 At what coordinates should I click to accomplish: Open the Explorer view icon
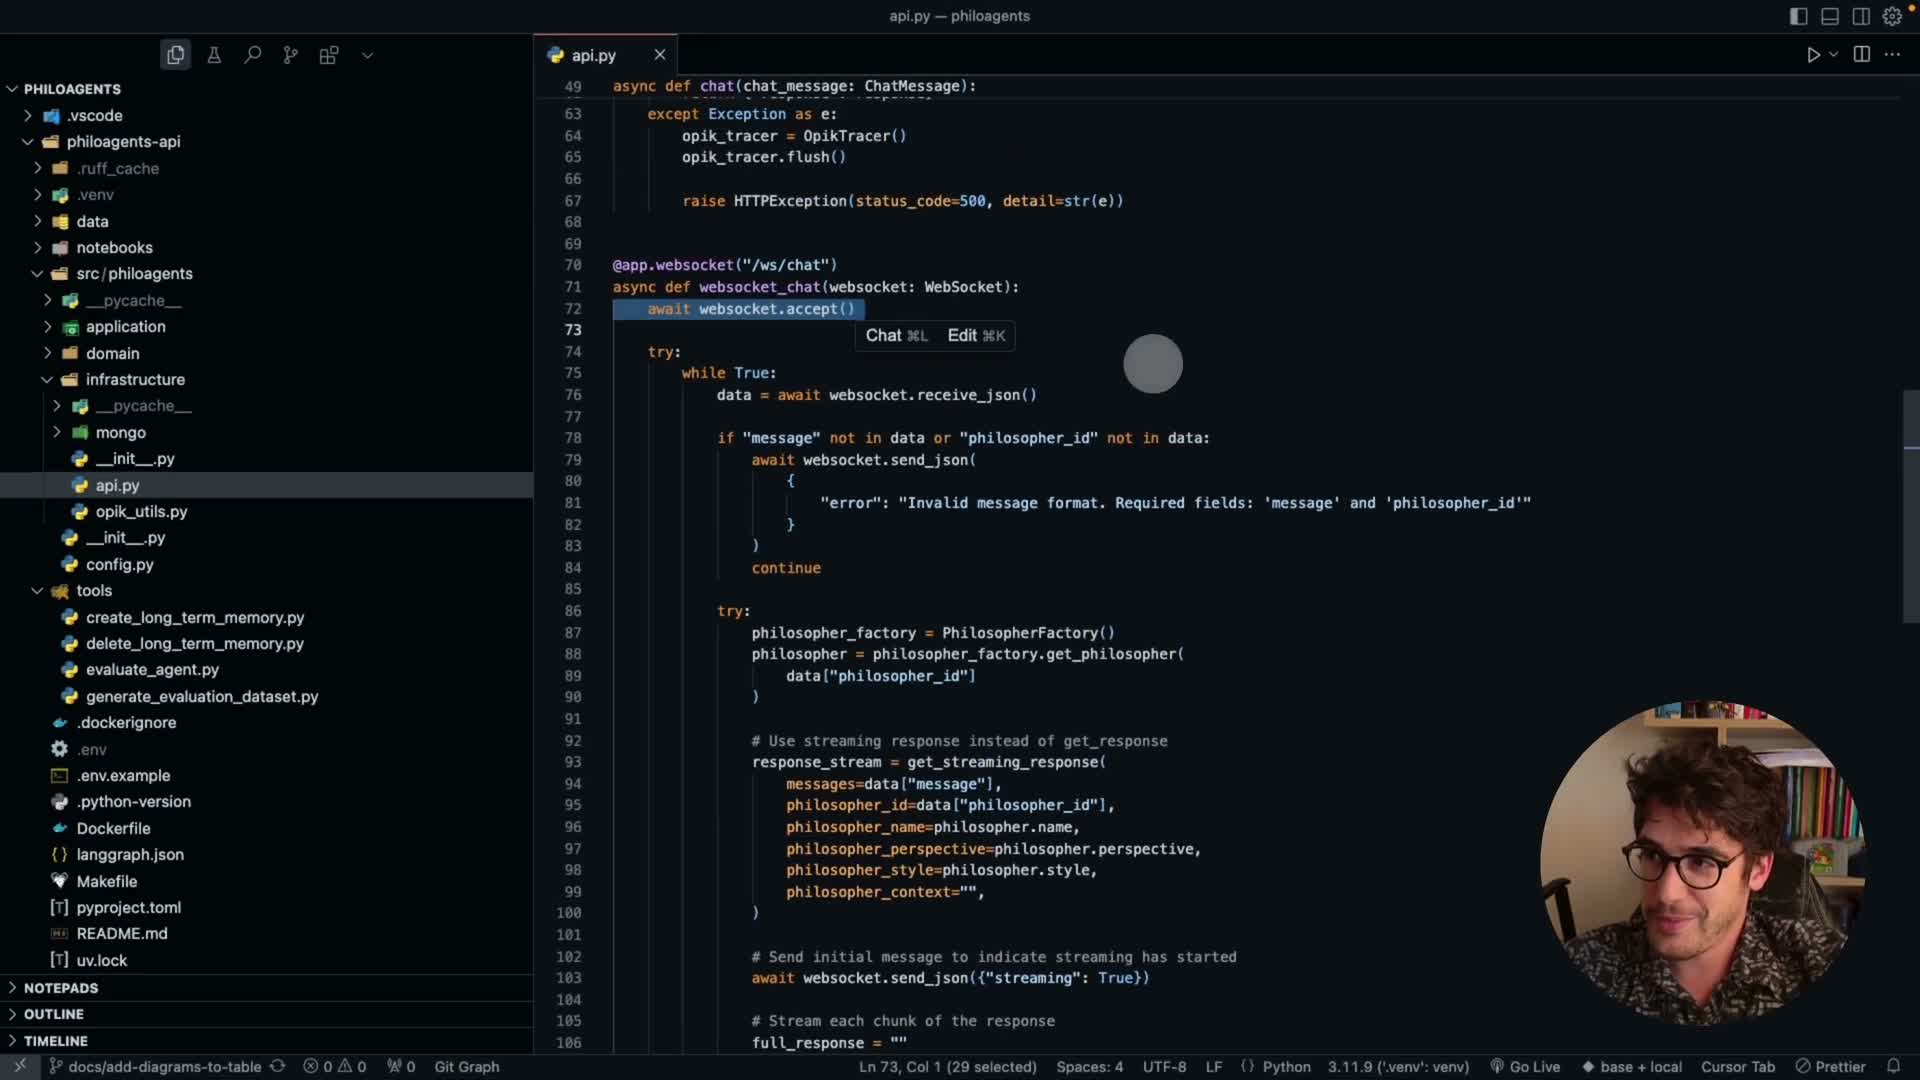click(x=176, y=55)
